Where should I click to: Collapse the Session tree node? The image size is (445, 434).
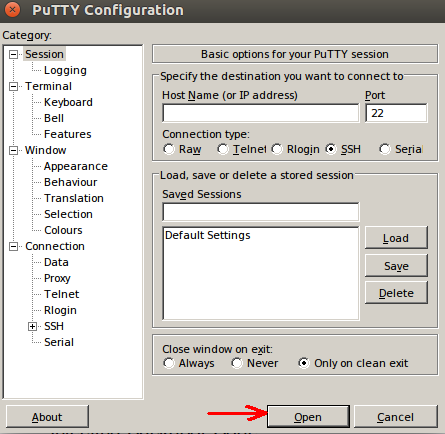(13, 54)
